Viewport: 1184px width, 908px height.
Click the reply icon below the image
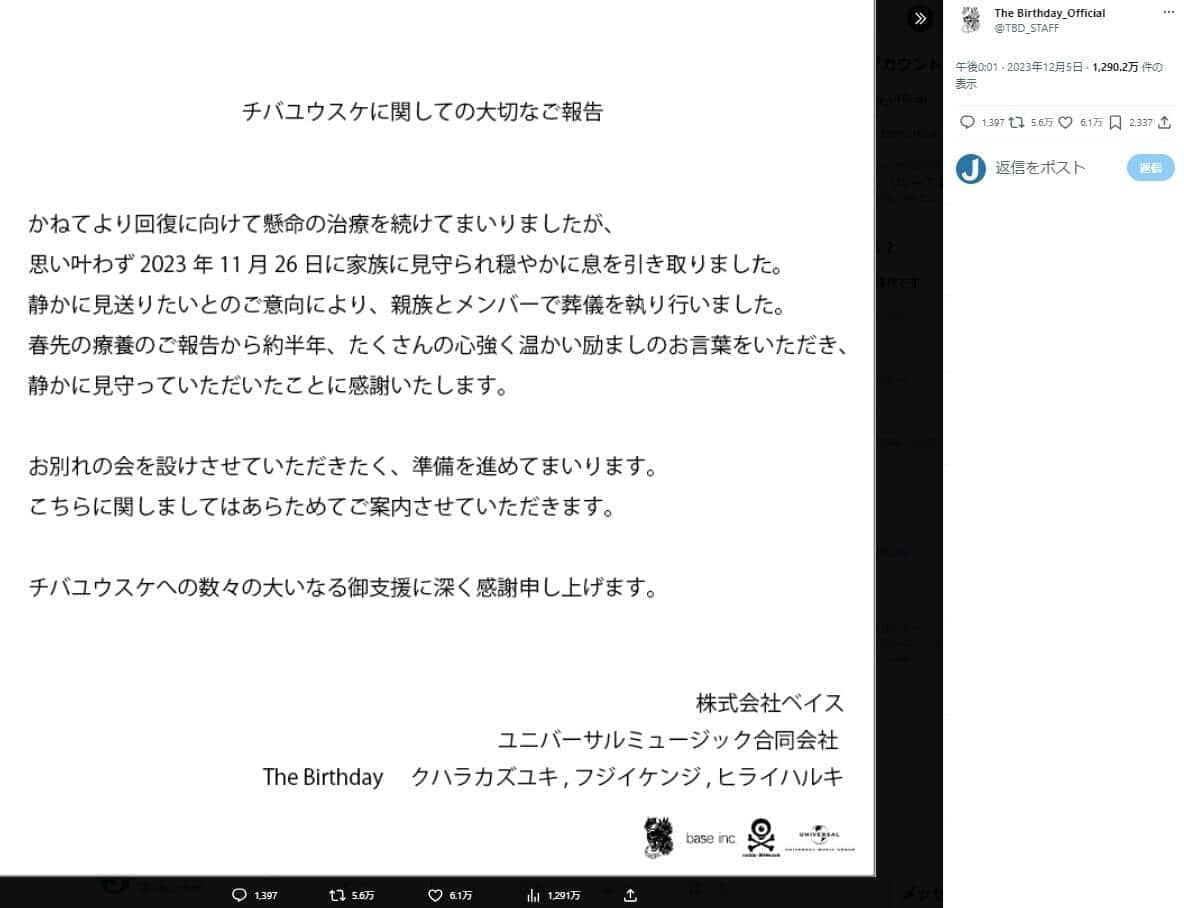(238, 895)
